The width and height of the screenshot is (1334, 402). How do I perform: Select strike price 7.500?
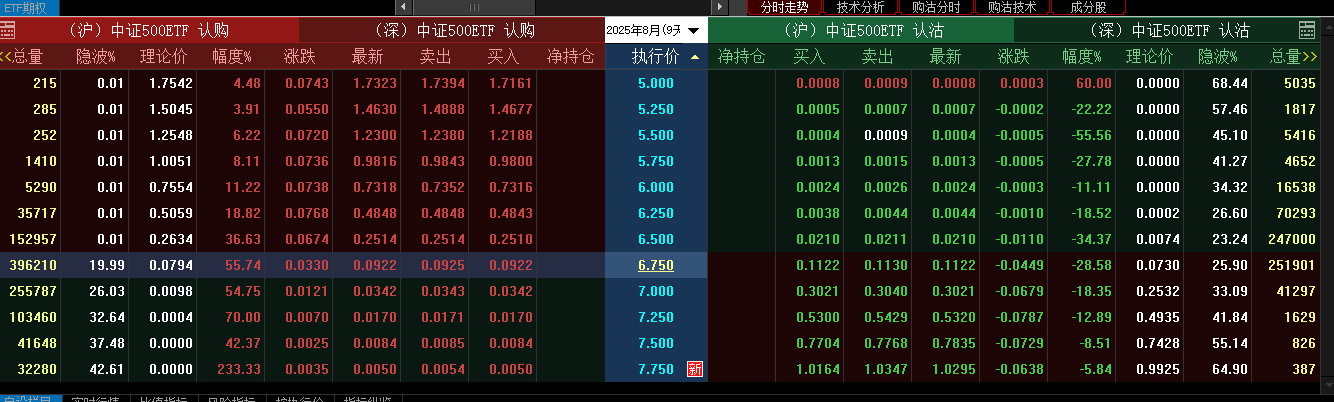(x=655, y=343)
